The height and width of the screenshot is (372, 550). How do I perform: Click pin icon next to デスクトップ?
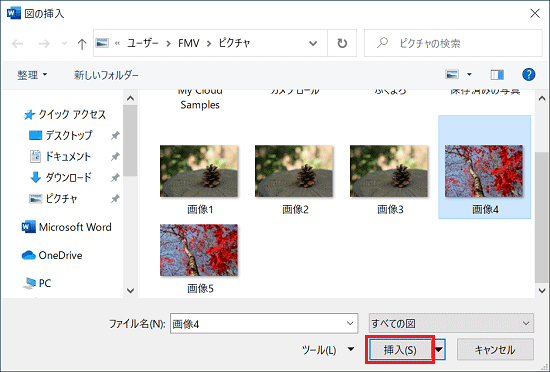pyautogui.click(x=115, y=135)
